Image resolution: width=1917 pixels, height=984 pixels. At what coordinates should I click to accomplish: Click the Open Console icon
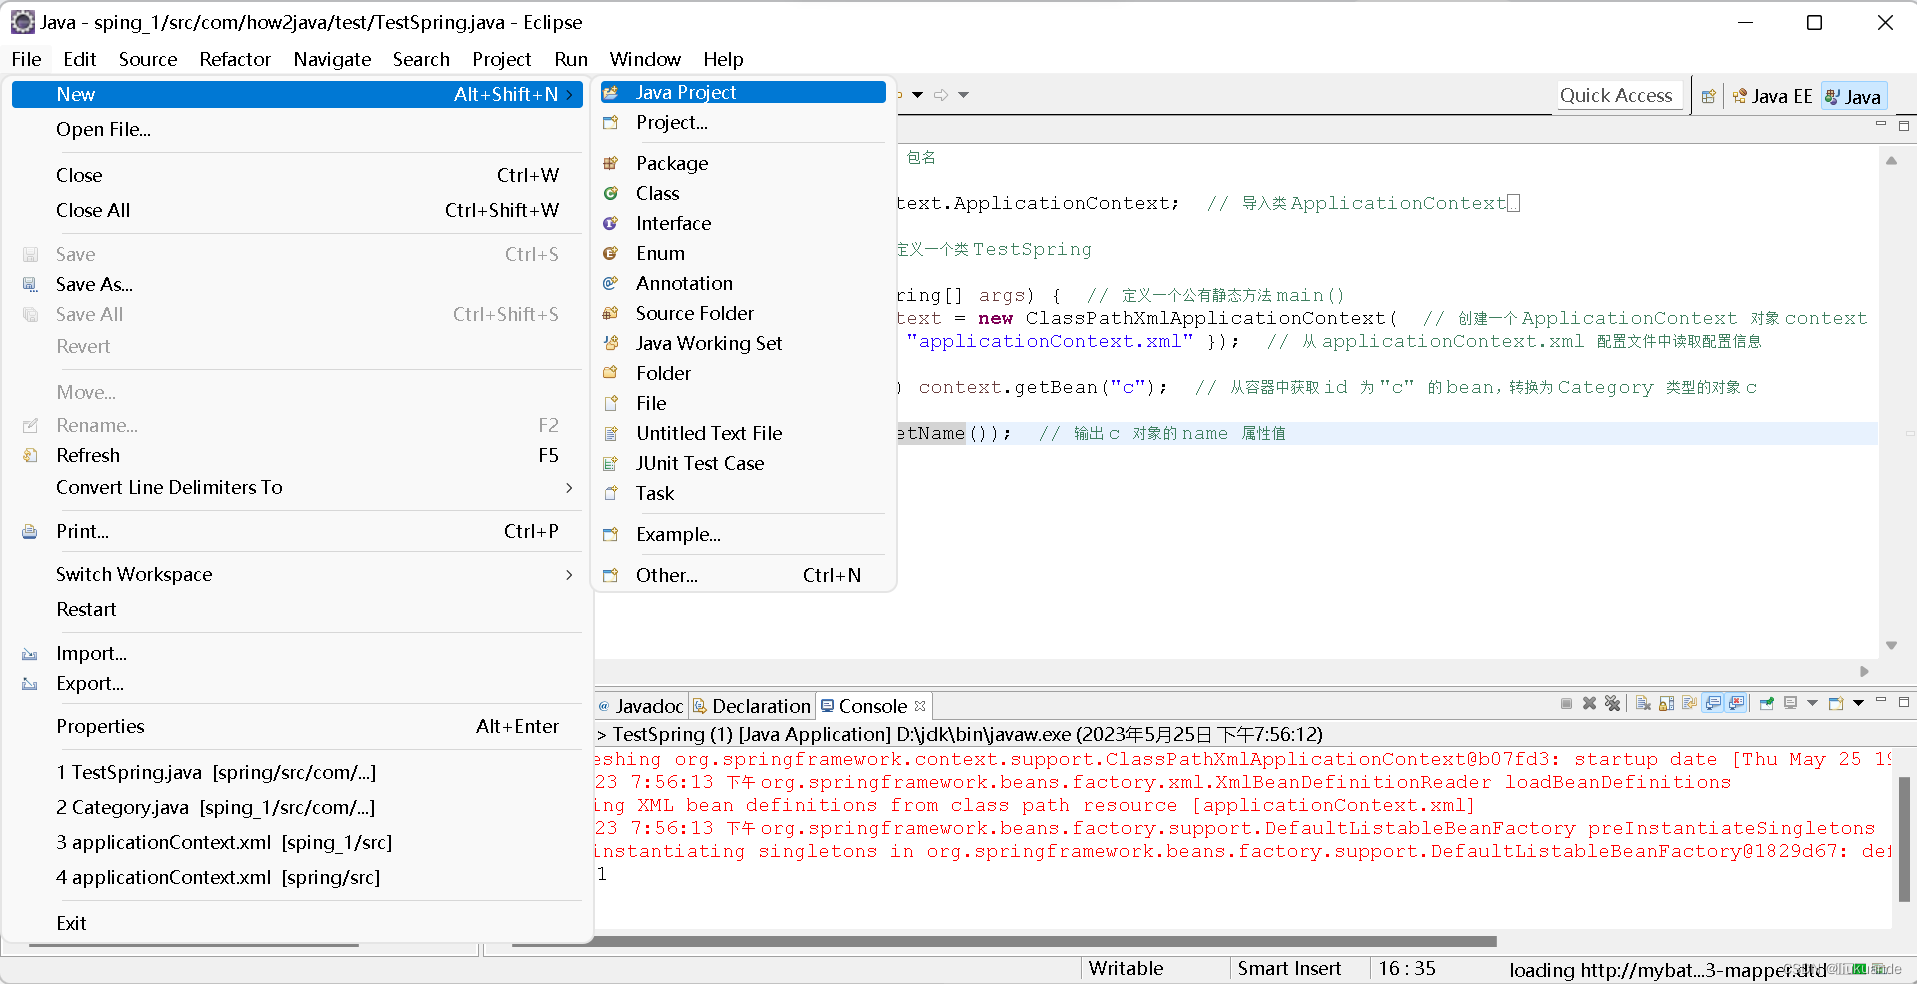click(1836, 704)
